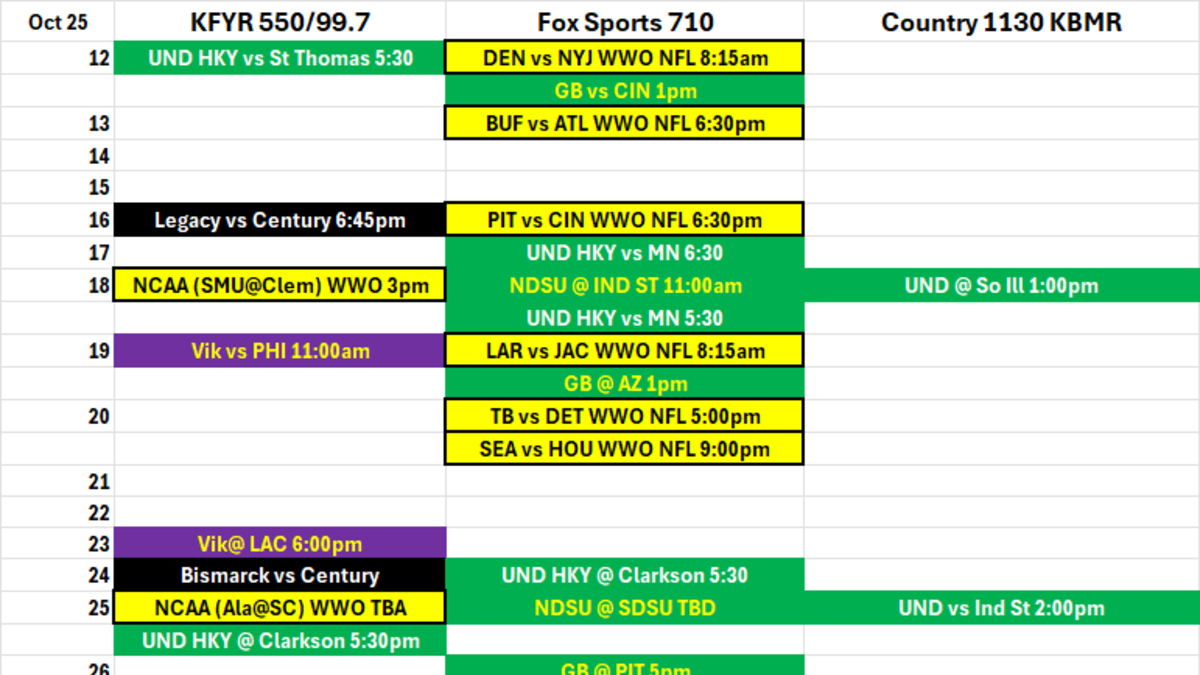This screenshot has width=1200, height=675.
Task: Select BUF vs ATL WWO NFL cell
Action: pos(625,124)
